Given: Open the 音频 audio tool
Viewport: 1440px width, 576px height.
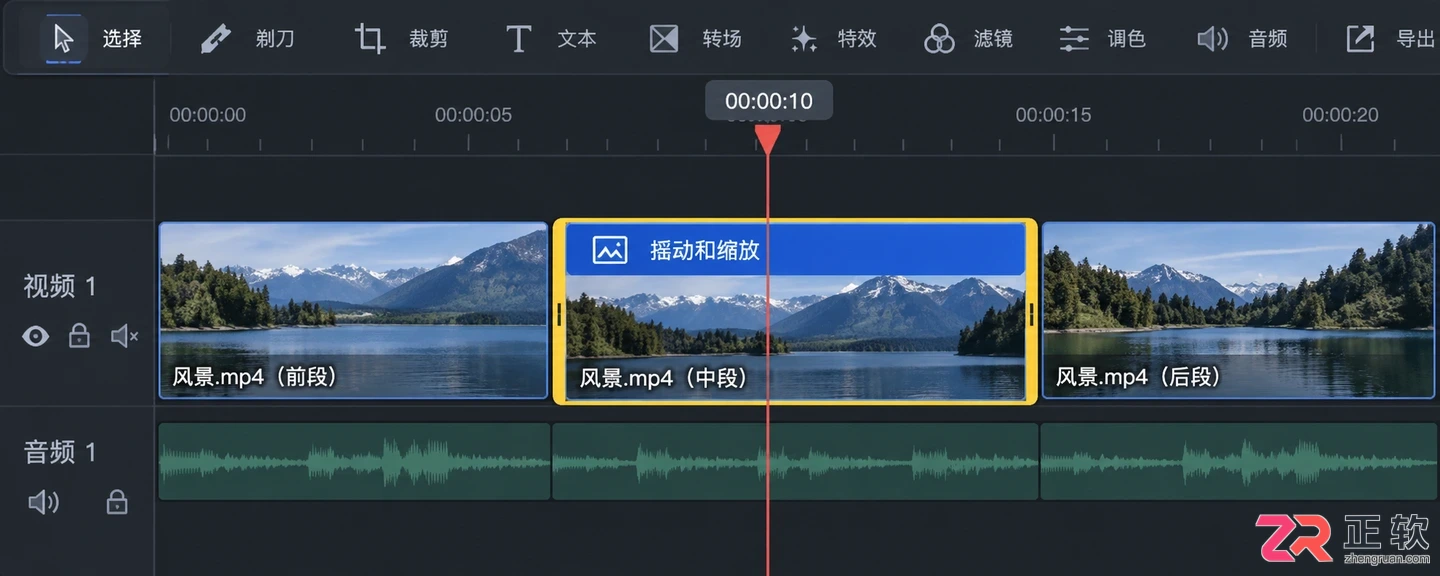Looking at the screenshot, I should (1242, 39).
